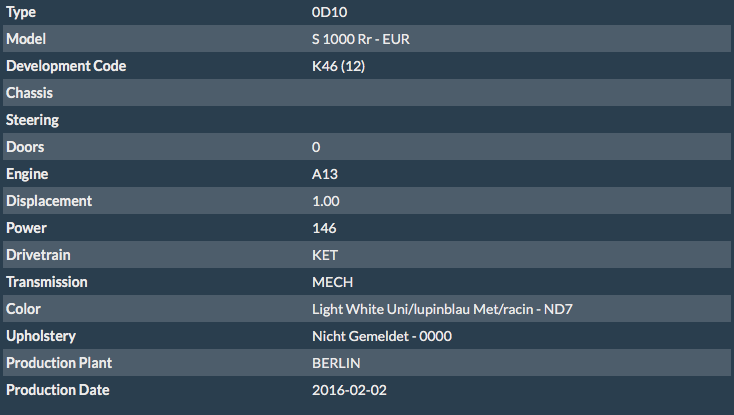Viewport: 734px width, 415px height.
Task: Select the displacement value 1.00
Action: tap(326, 201)
